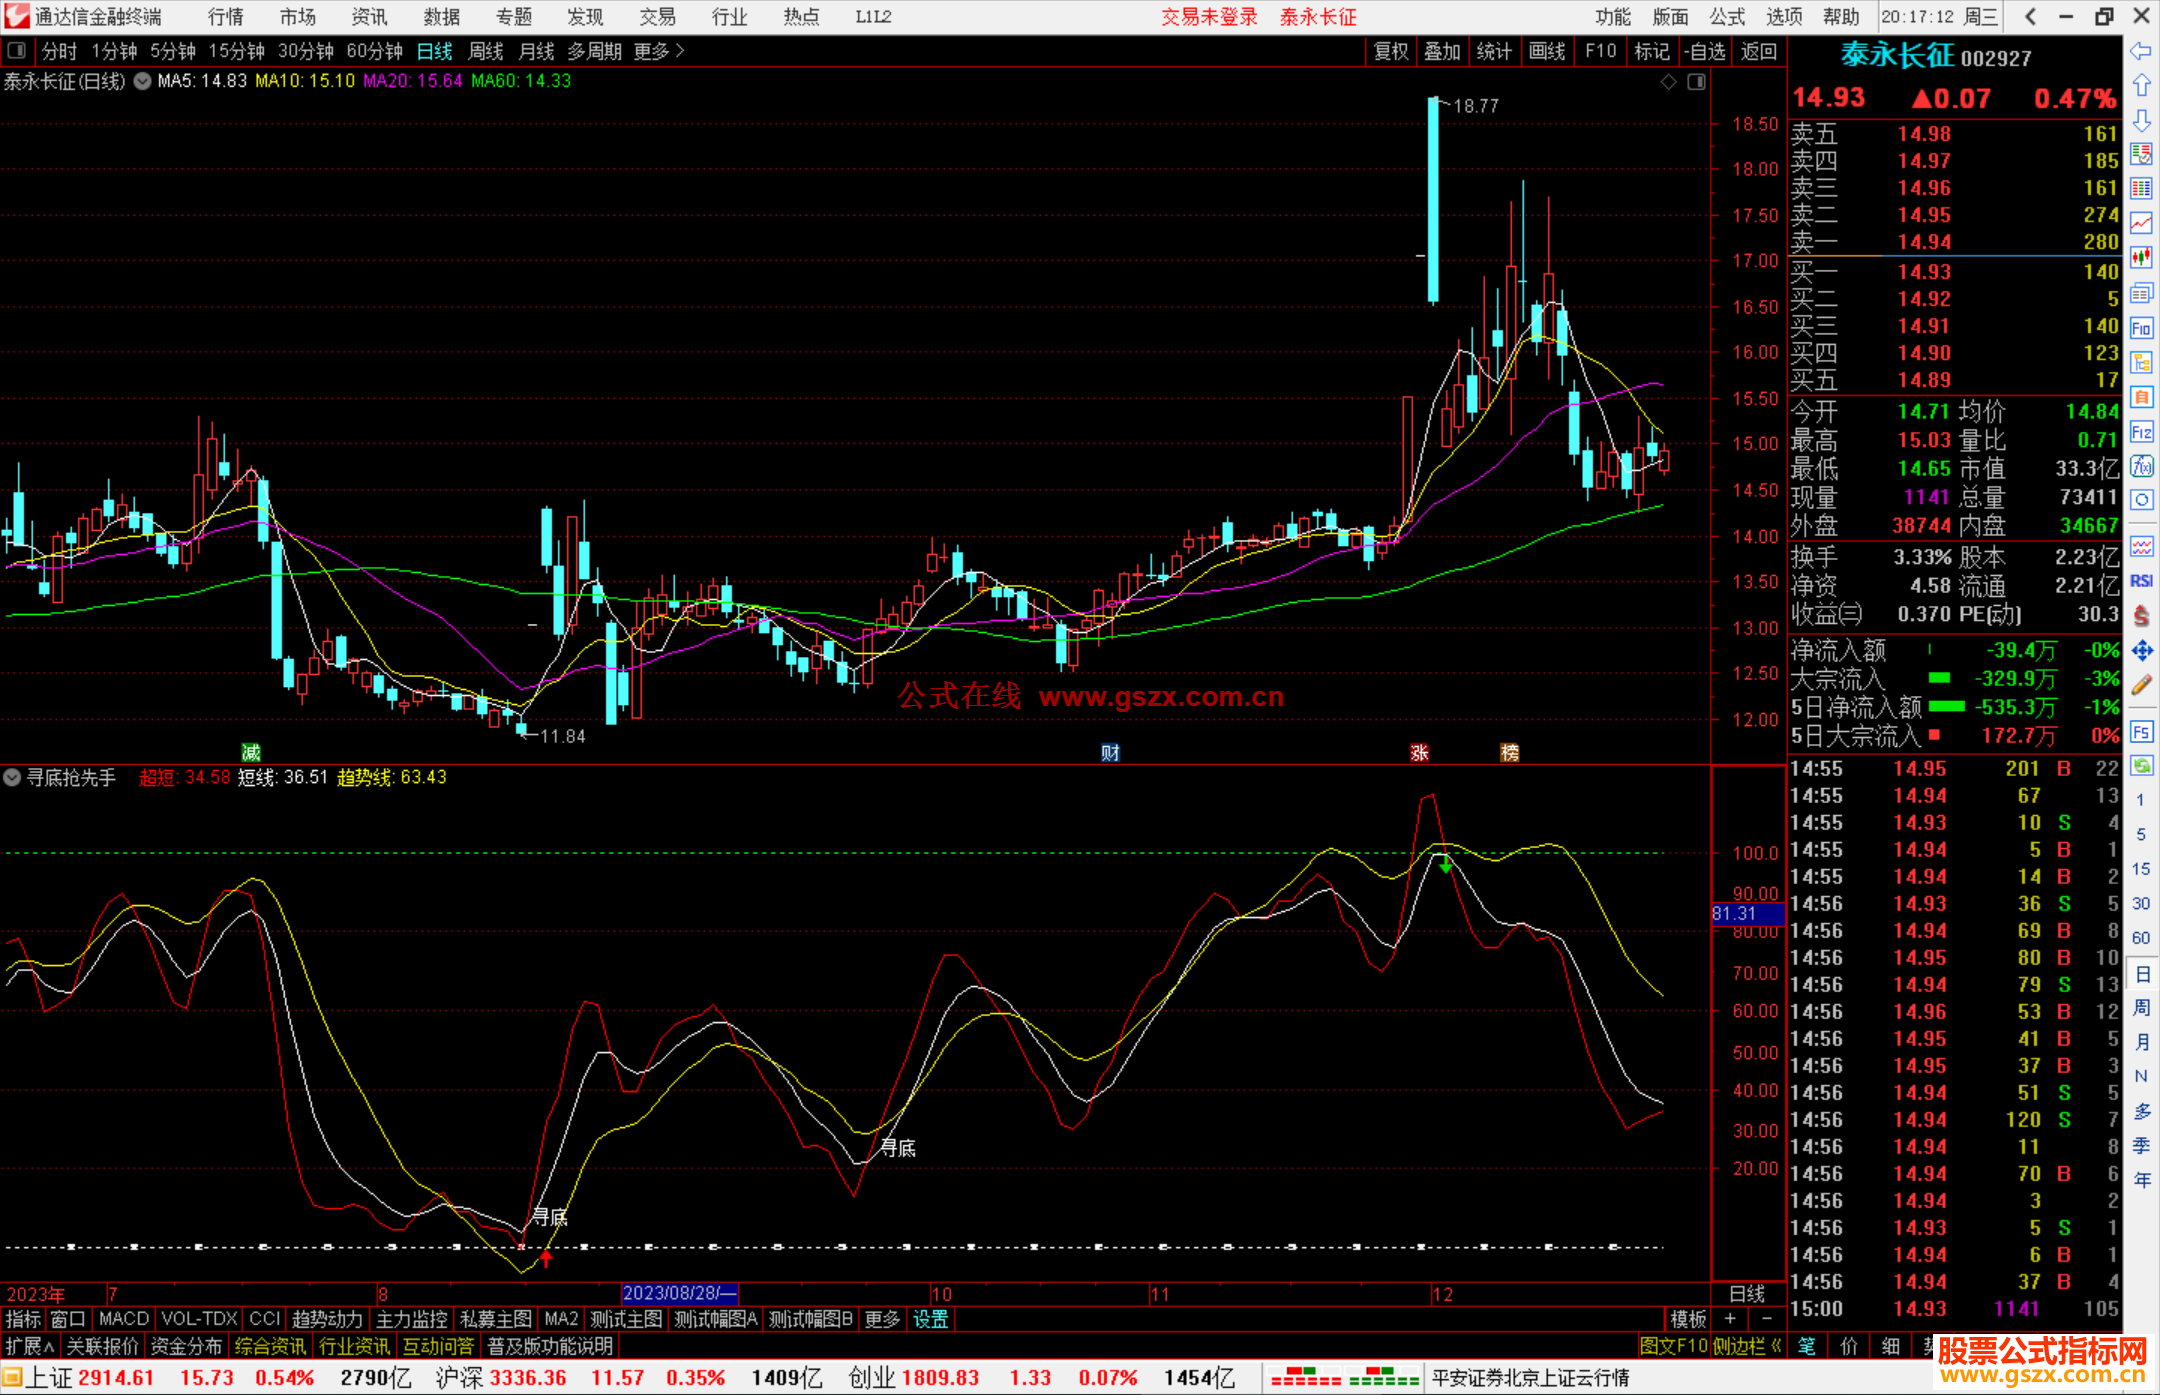Select the weekly 周 period in sidebar

(2140, 1007)
